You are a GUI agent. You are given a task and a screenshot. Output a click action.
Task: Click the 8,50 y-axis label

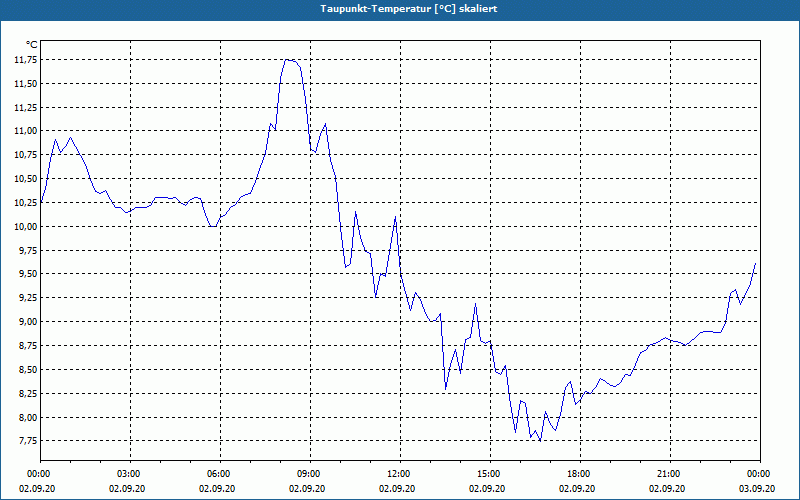pyautogui.click(x=28, y=369)
